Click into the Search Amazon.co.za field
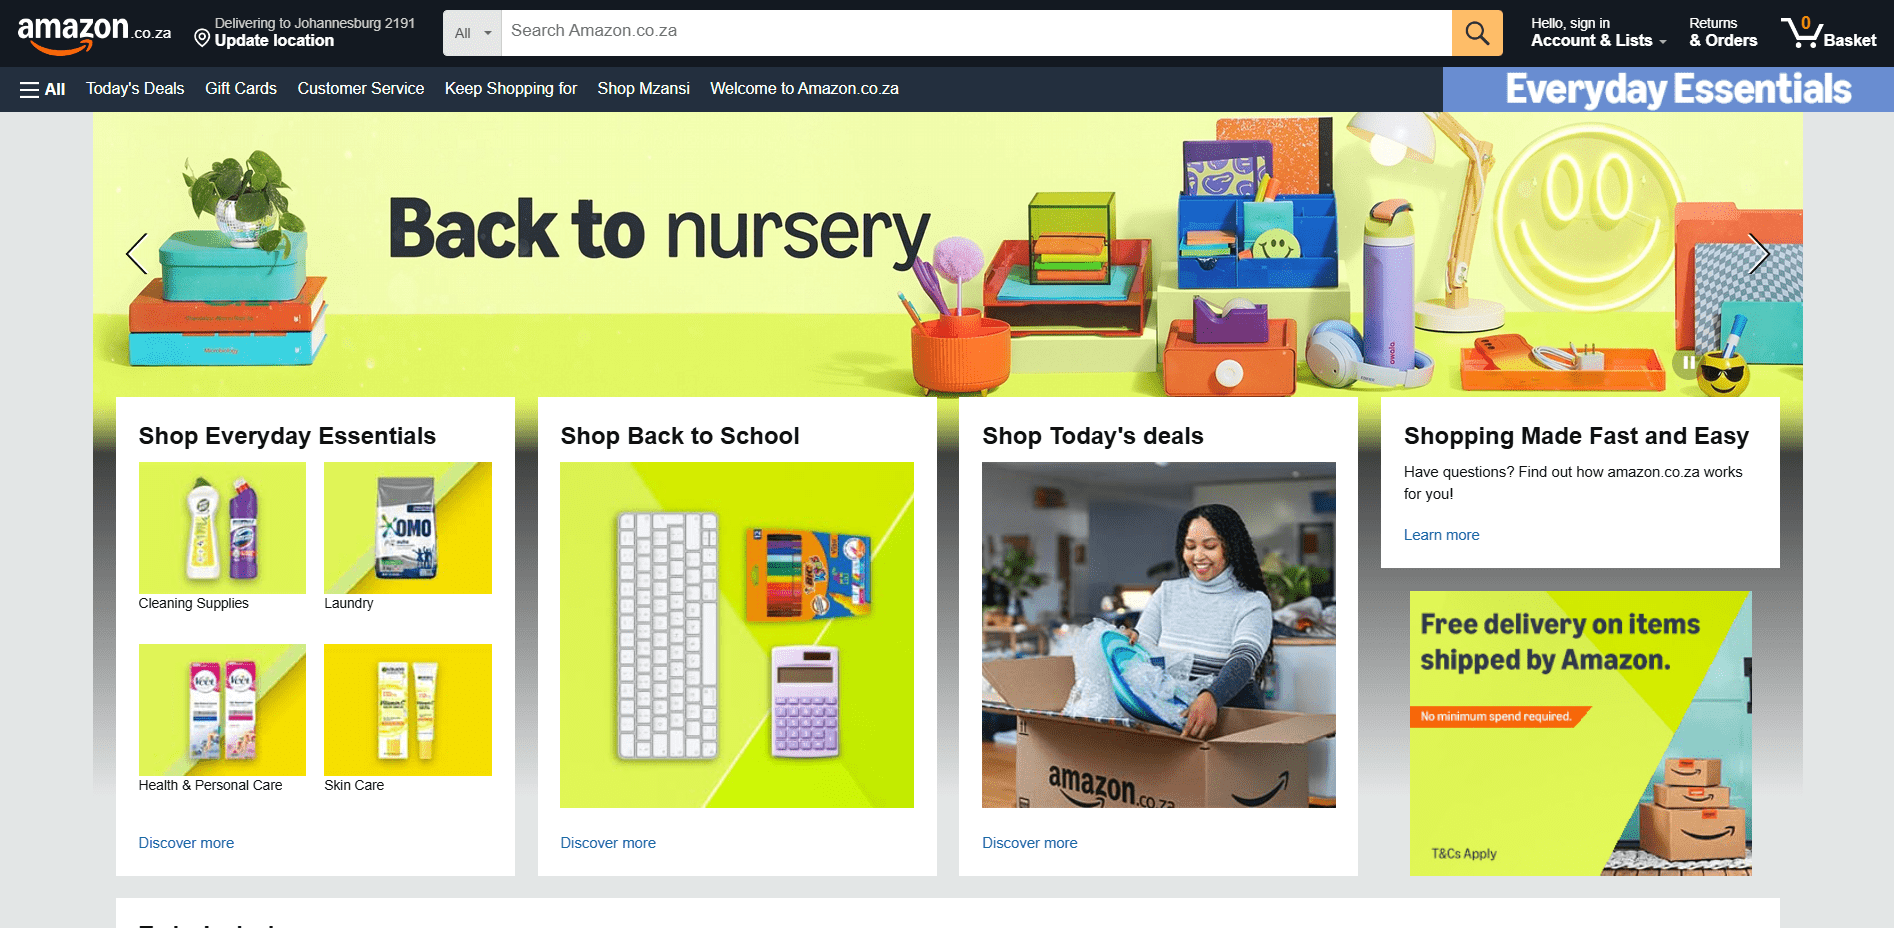The image size is (1894, 928). point(976,33)
